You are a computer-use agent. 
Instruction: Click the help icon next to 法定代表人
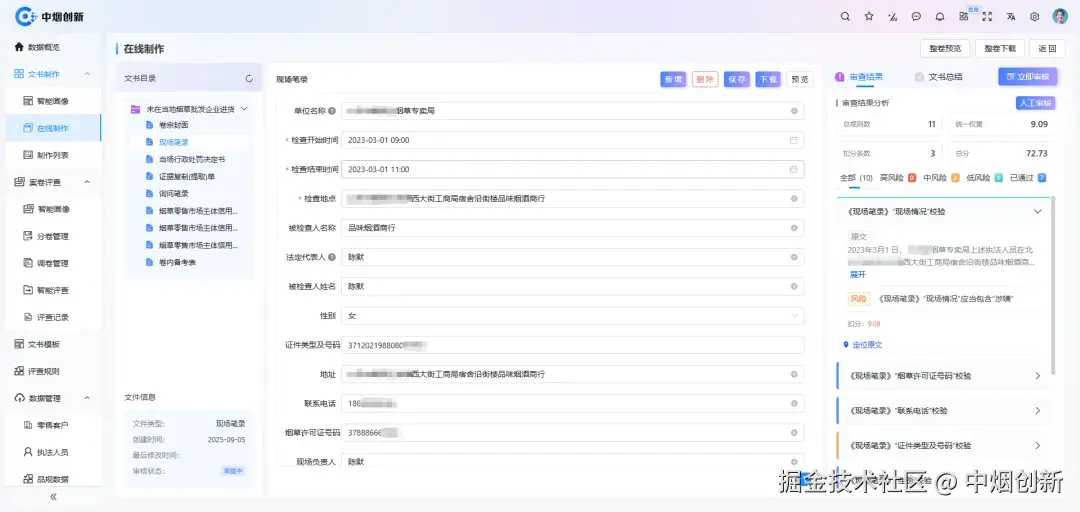332,257
